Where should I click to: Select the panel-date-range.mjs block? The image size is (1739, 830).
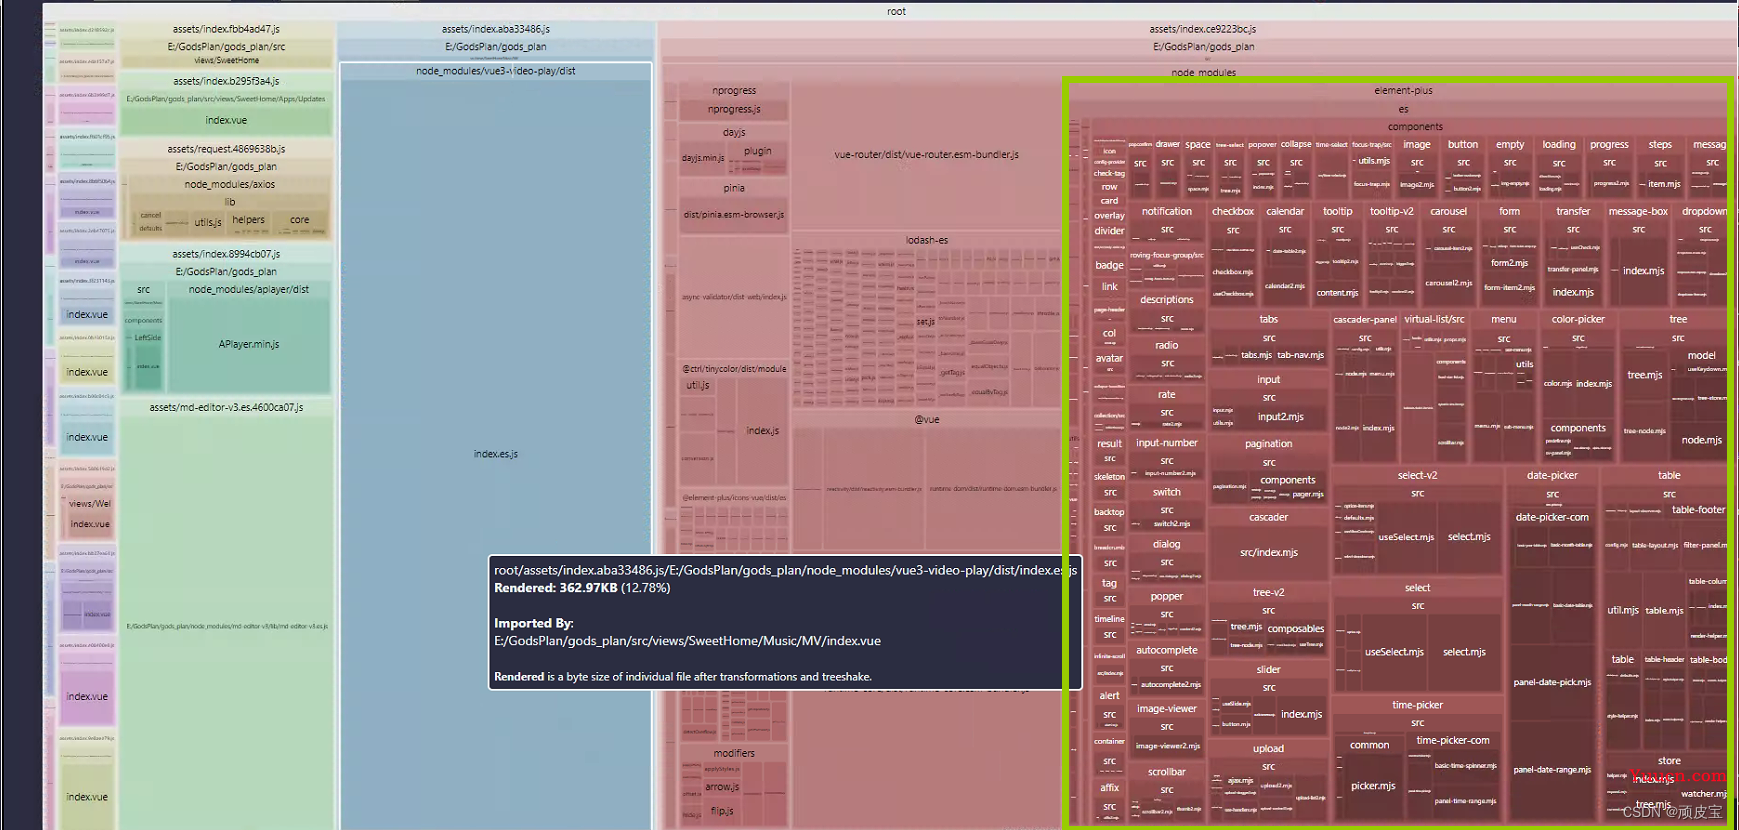(x=1552, y=770)
